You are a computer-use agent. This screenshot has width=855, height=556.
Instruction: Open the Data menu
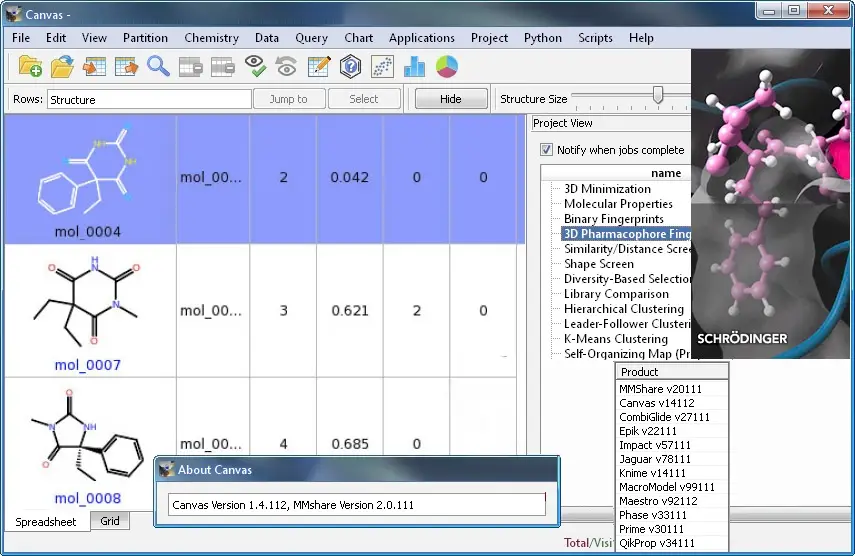coord(267,38)
